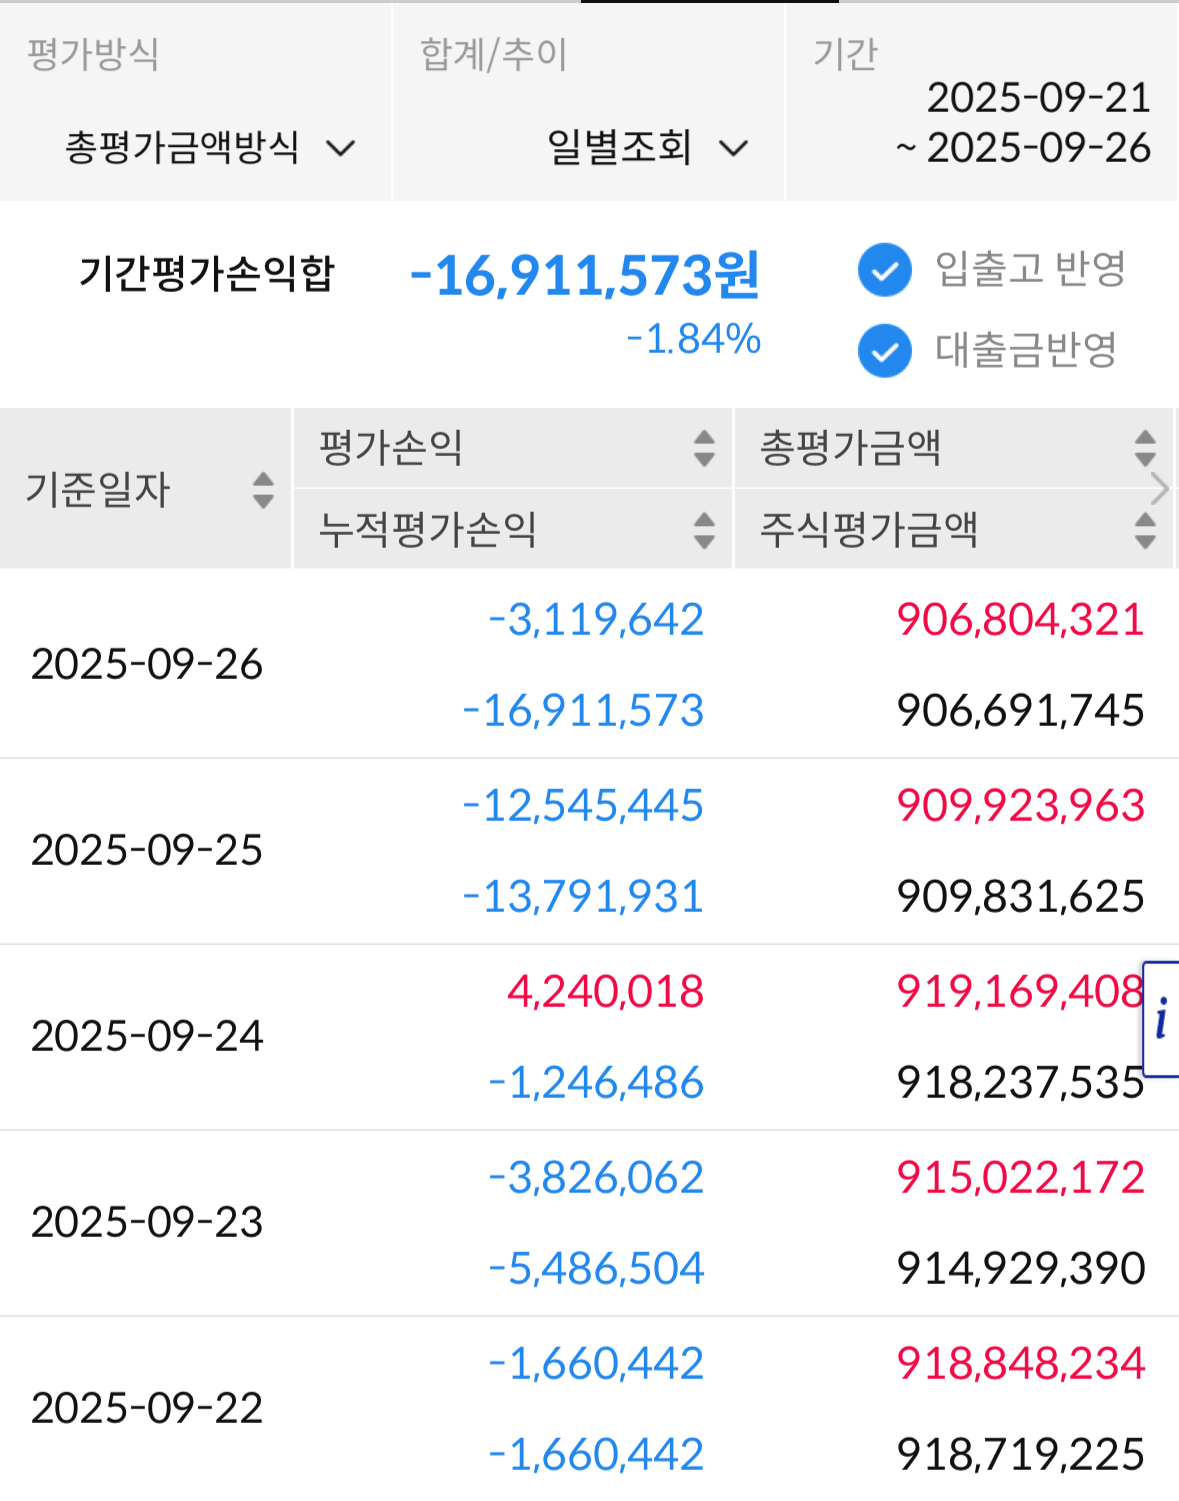
Task: Change the 기간 date range
Action: [x=1023, y=122]
